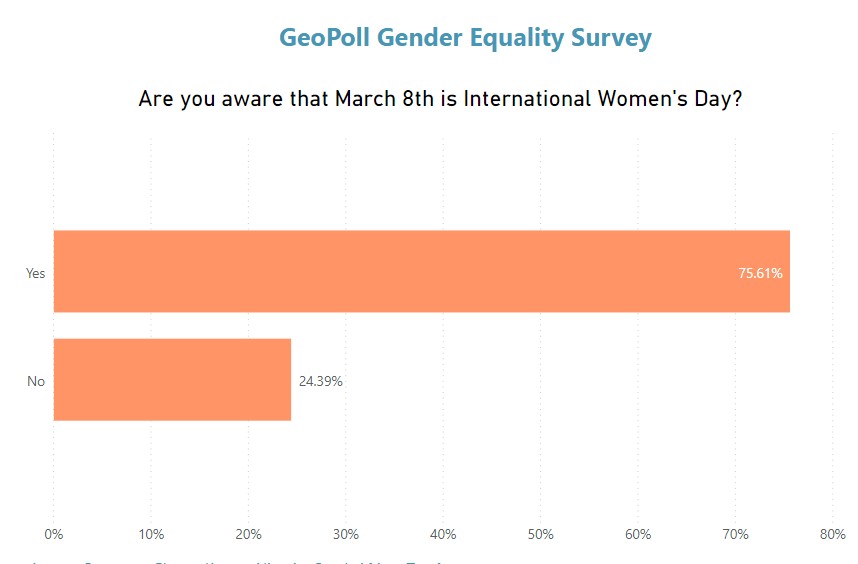Click the No category axis label

point(36,381)
